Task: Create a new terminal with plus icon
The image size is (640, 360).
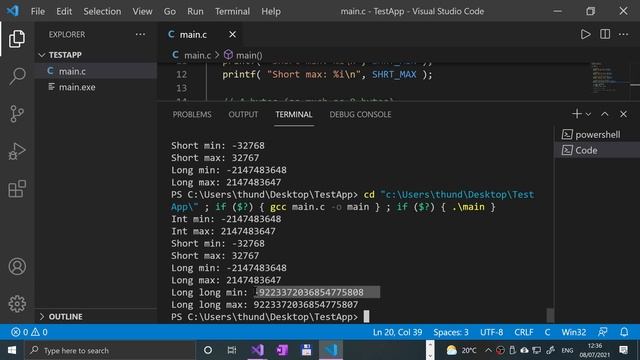Action: point(577,114)
